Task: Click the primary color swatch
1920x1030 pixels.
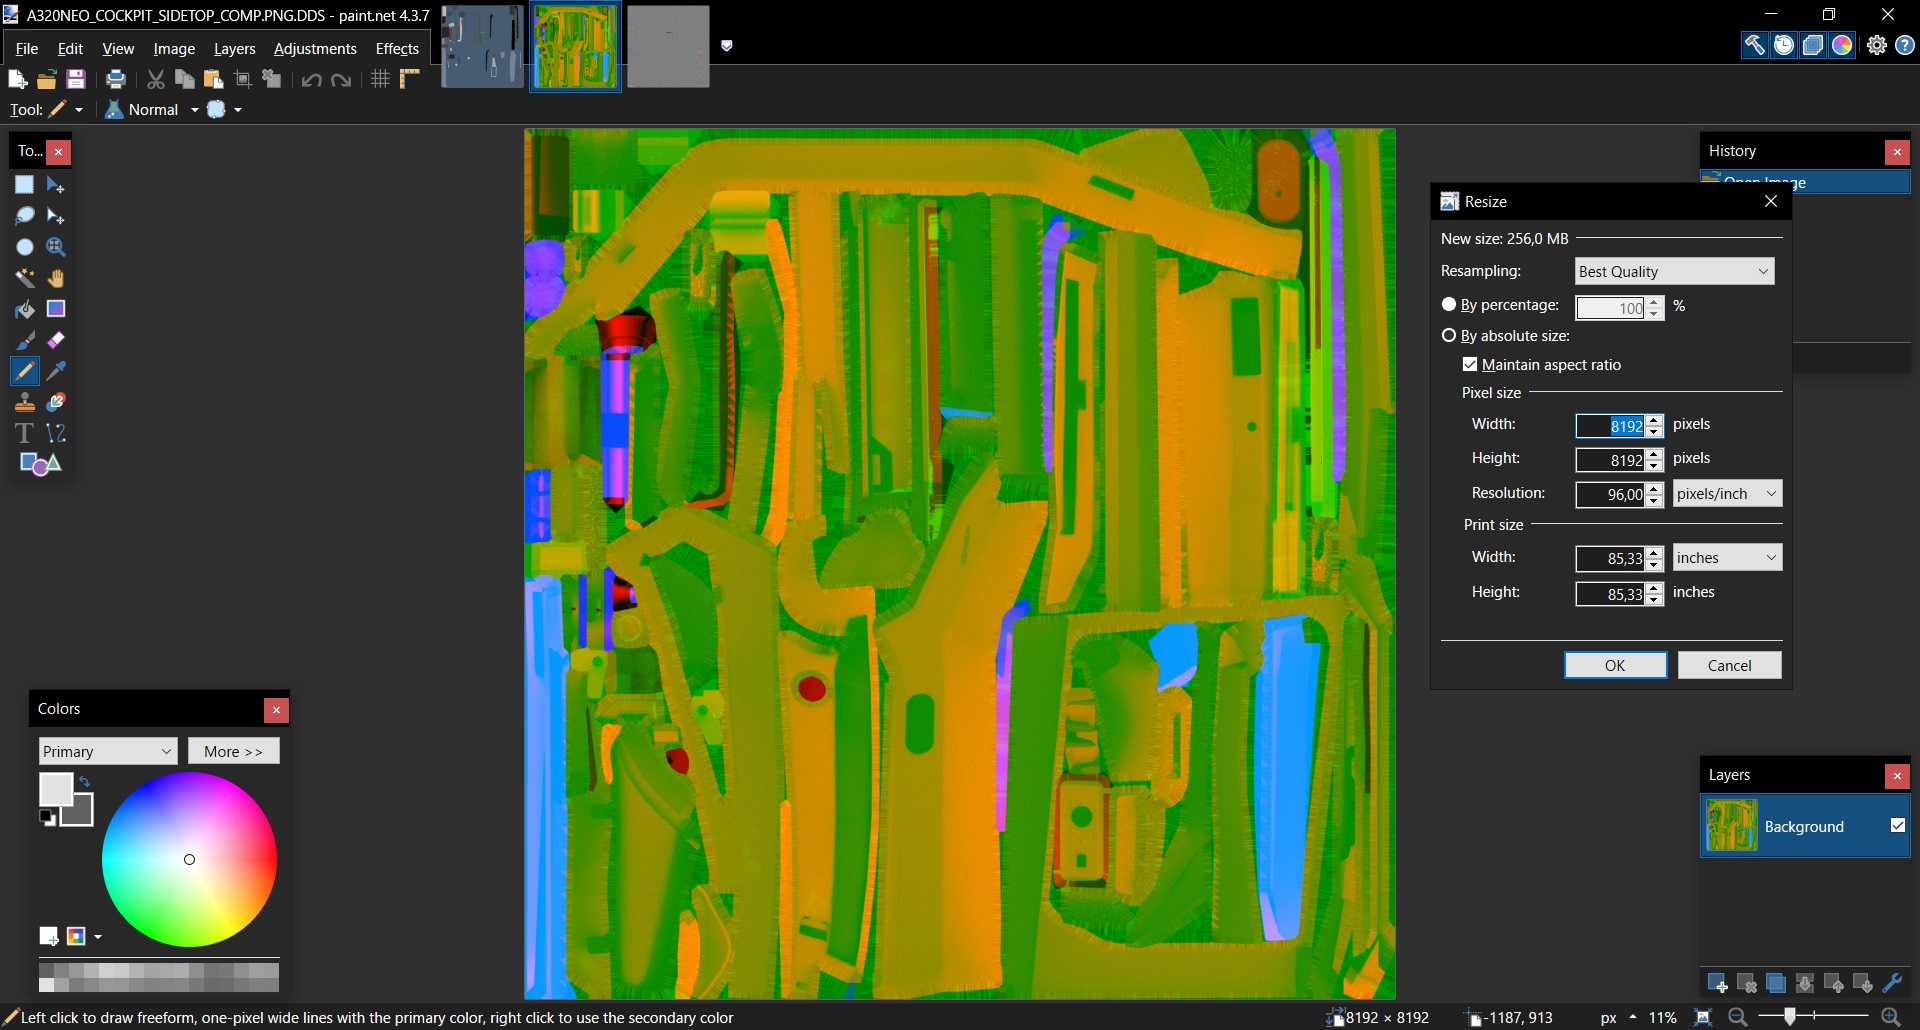Action: click(55, 789)
